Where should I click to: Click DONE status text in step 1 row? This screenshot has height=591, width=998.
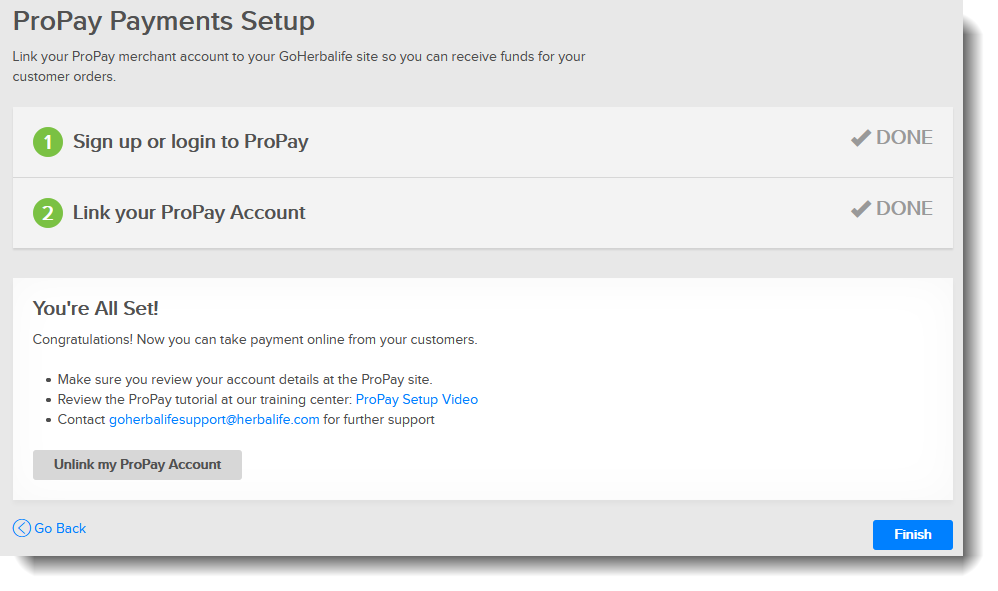904,138
